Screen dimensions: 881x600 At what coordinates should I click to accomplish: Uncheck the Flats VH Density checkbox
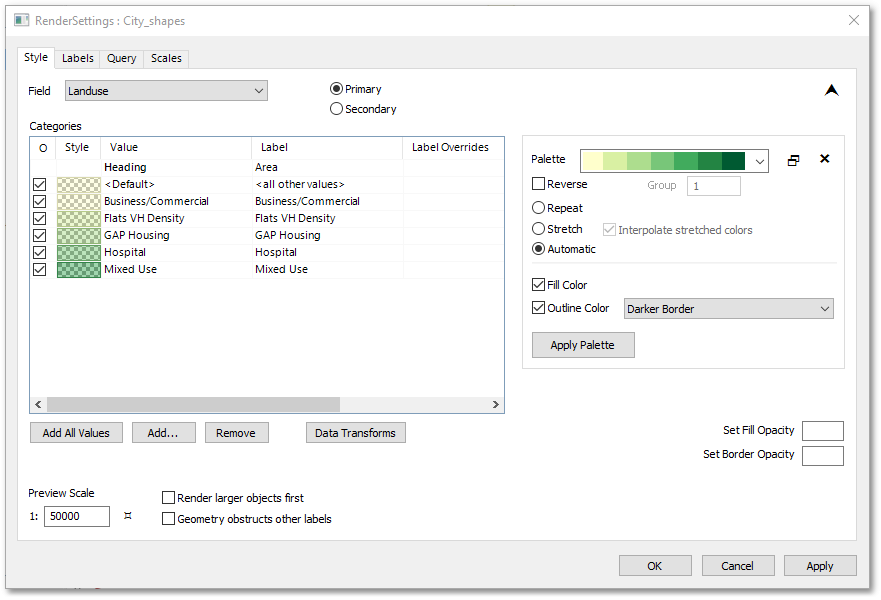(x=39, y=218)
